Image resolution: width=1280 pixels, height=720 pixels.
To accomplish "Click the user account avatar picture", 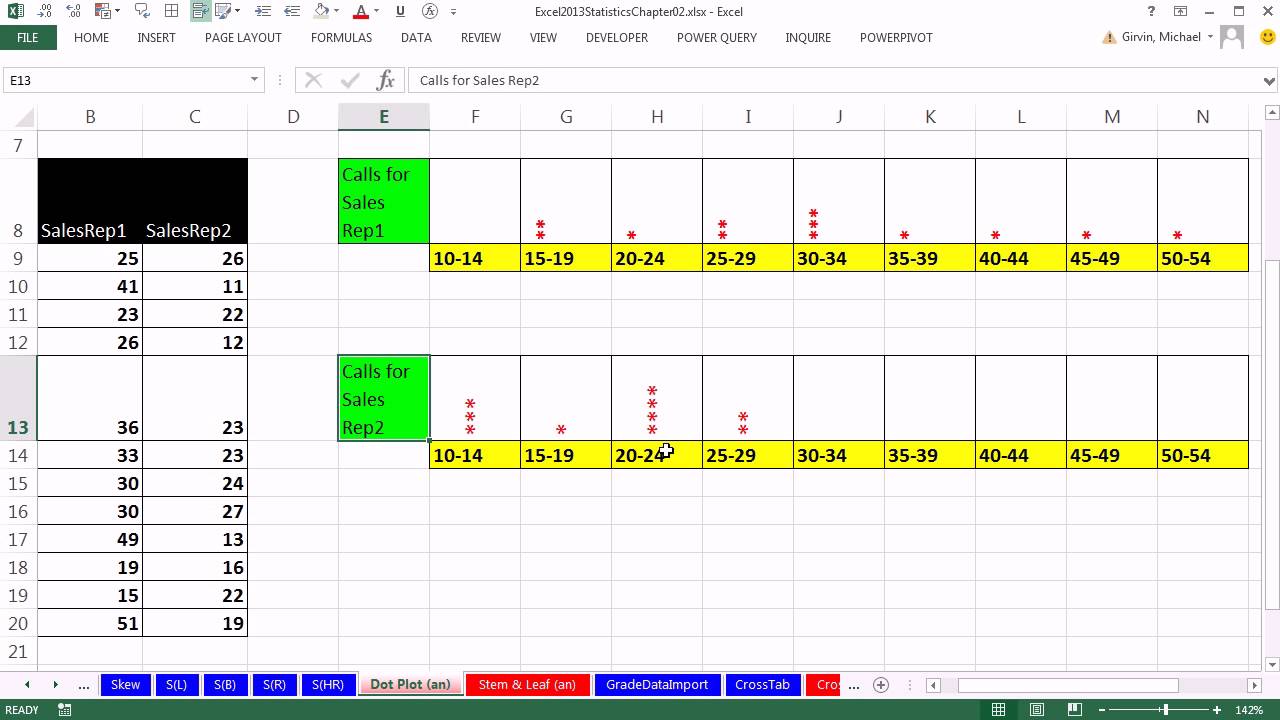I will (x=1233, y=37).
